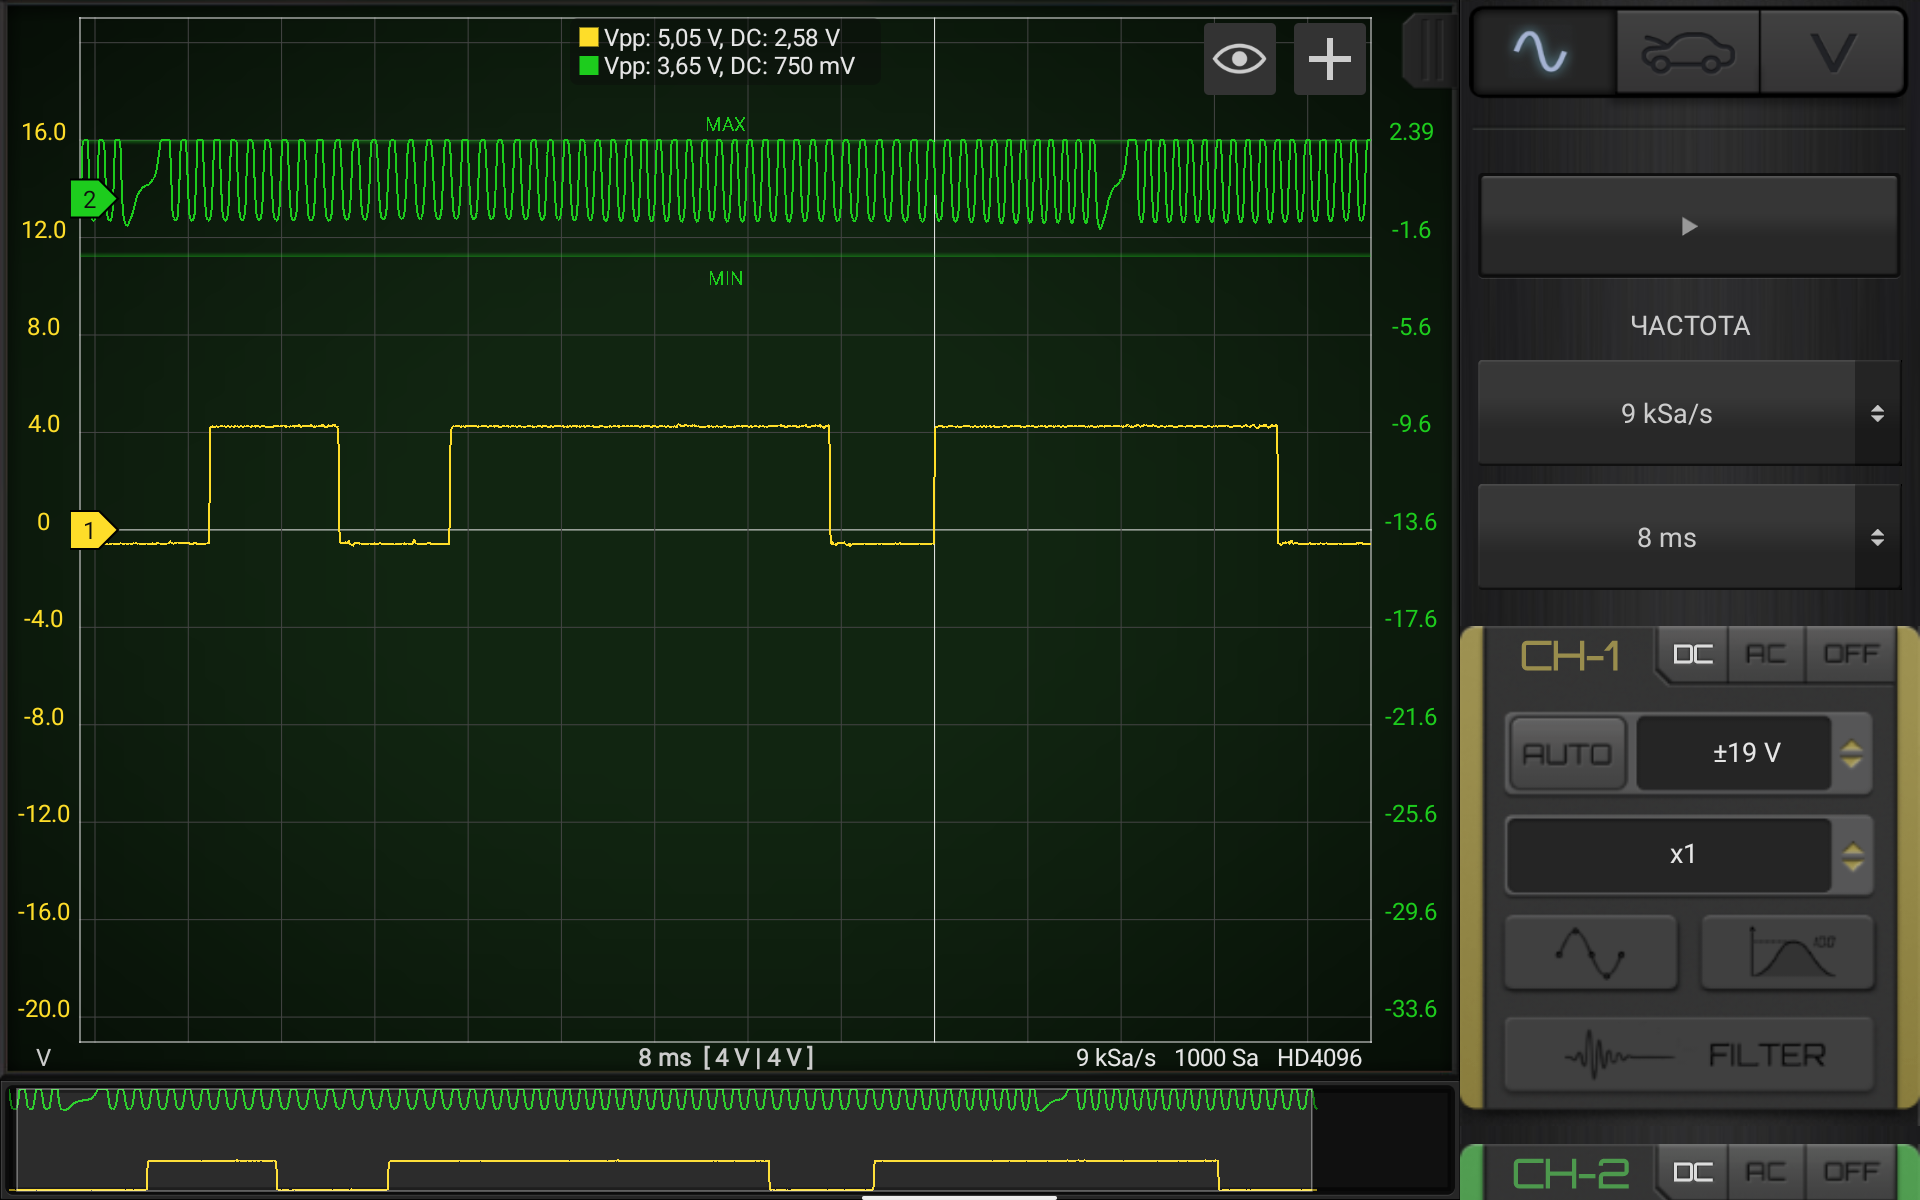Click the CH-1 frequency response curve icon
1920x1200 pixels.
point(1787,953)
